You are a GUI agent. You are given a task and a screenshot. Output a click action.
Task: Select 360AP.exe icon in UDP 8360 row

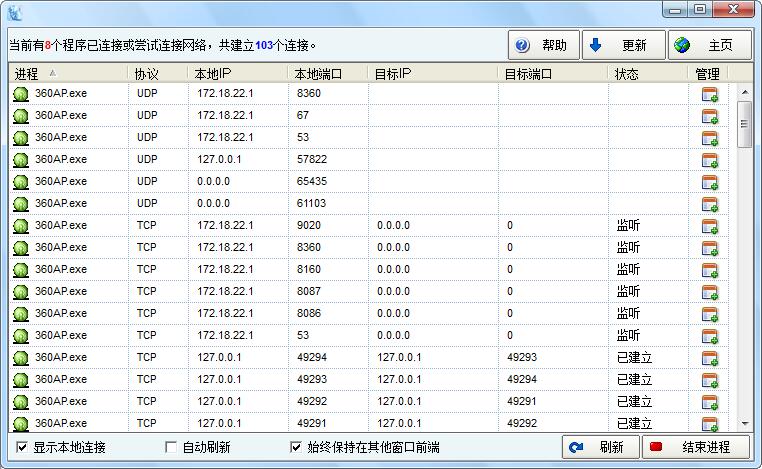[x=21, y=94]
